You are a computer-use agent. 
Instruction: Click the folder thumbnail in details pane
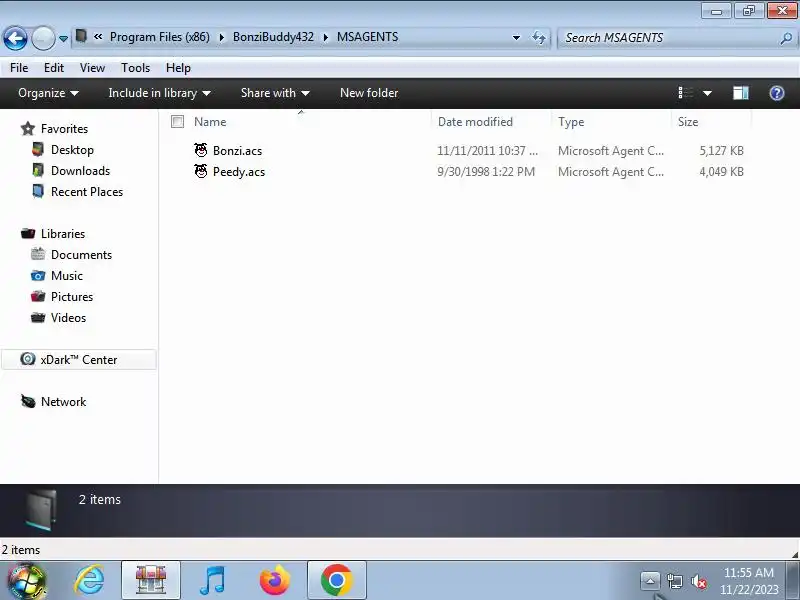41,510
